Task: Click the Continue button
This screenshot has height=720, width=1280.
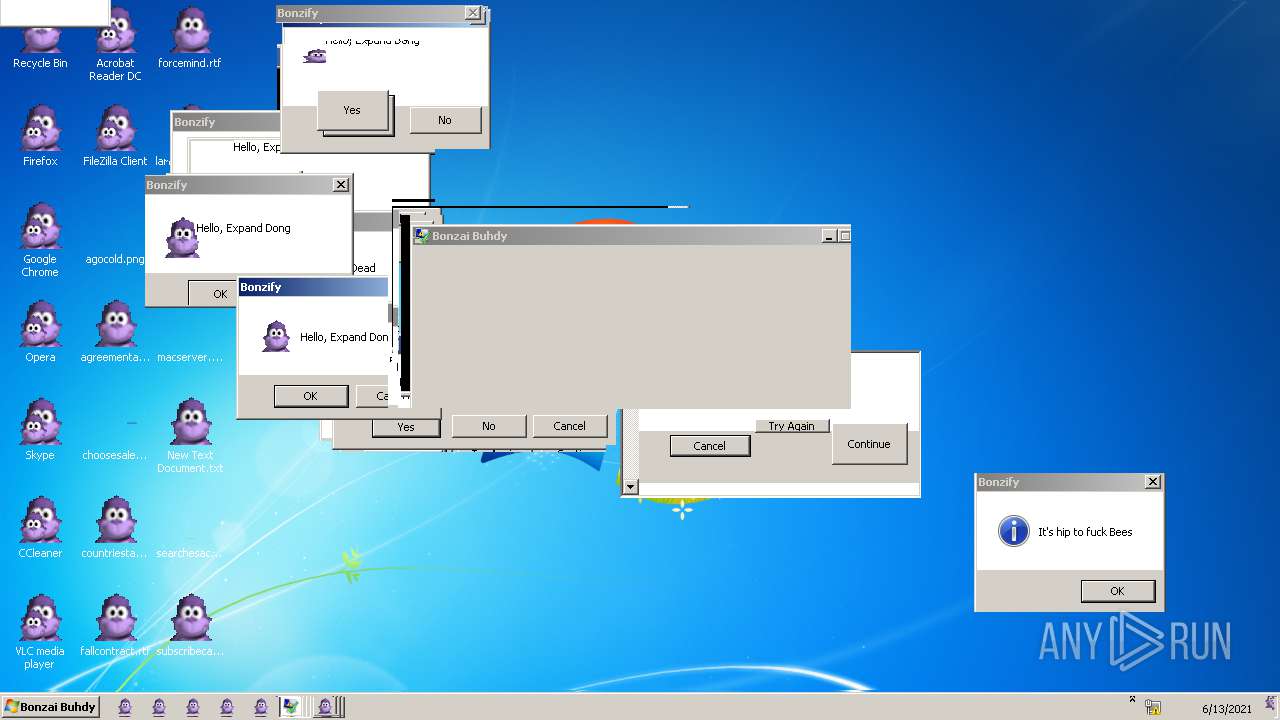Action: (868, 444)
